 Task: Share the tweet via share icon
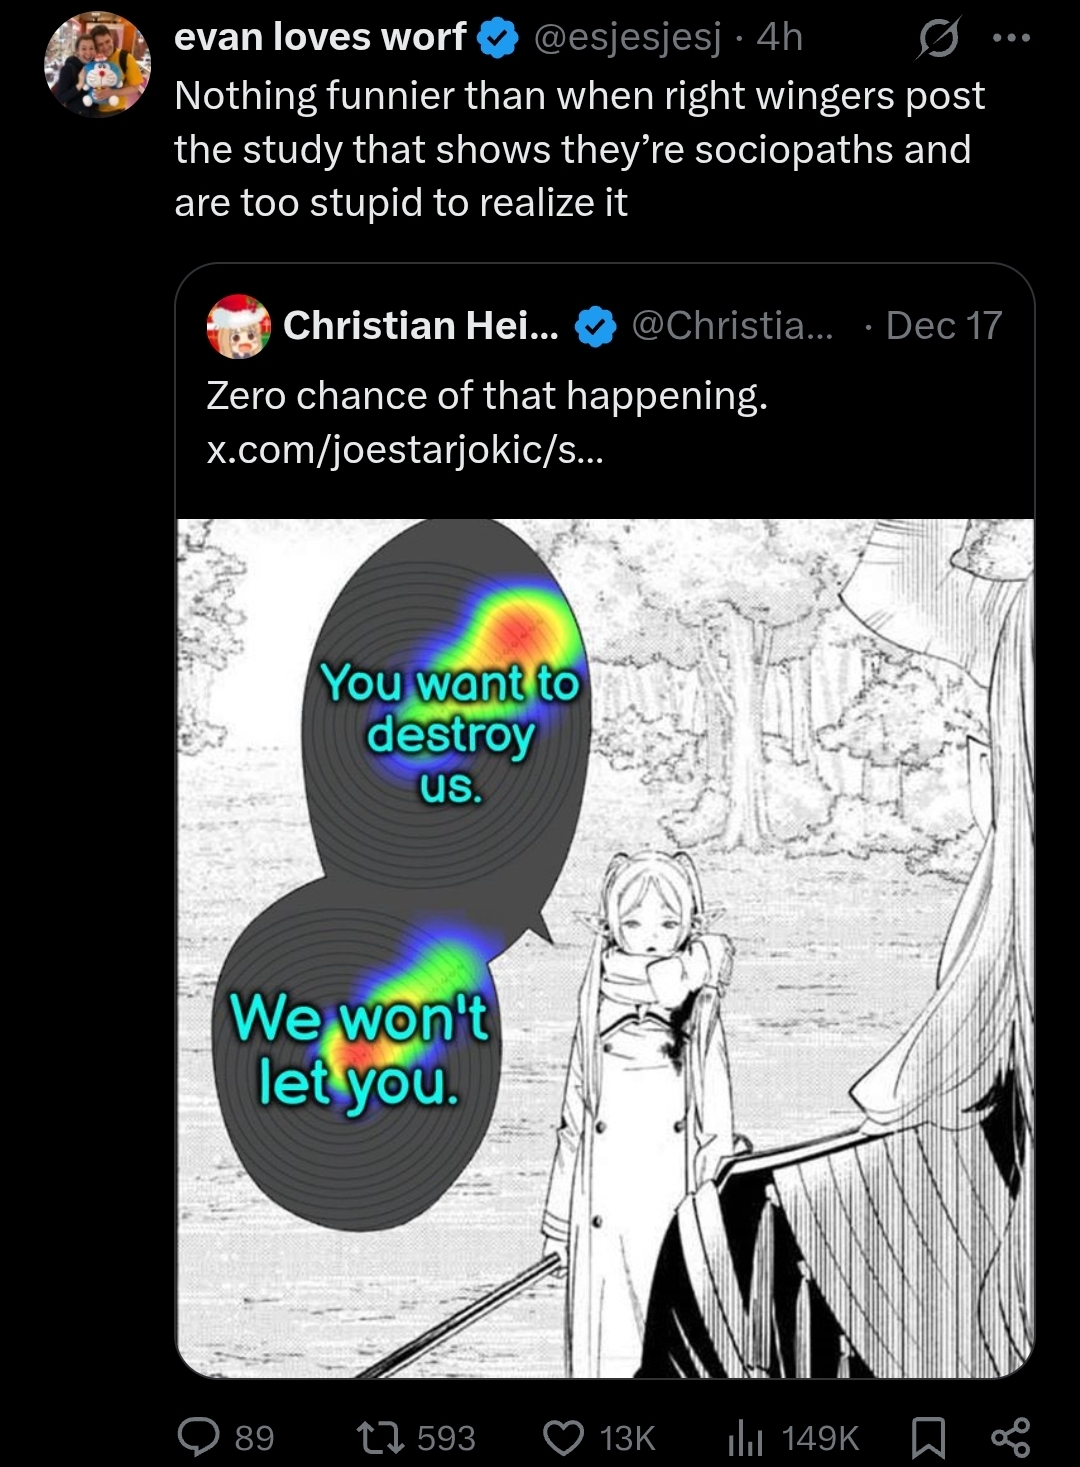coord(1010,1438)
